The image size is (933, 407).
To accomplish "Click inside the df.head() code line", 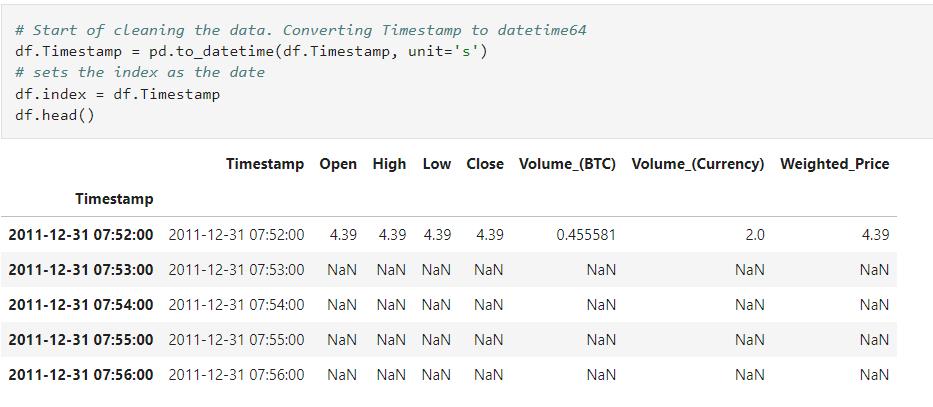I will (55, 115).
